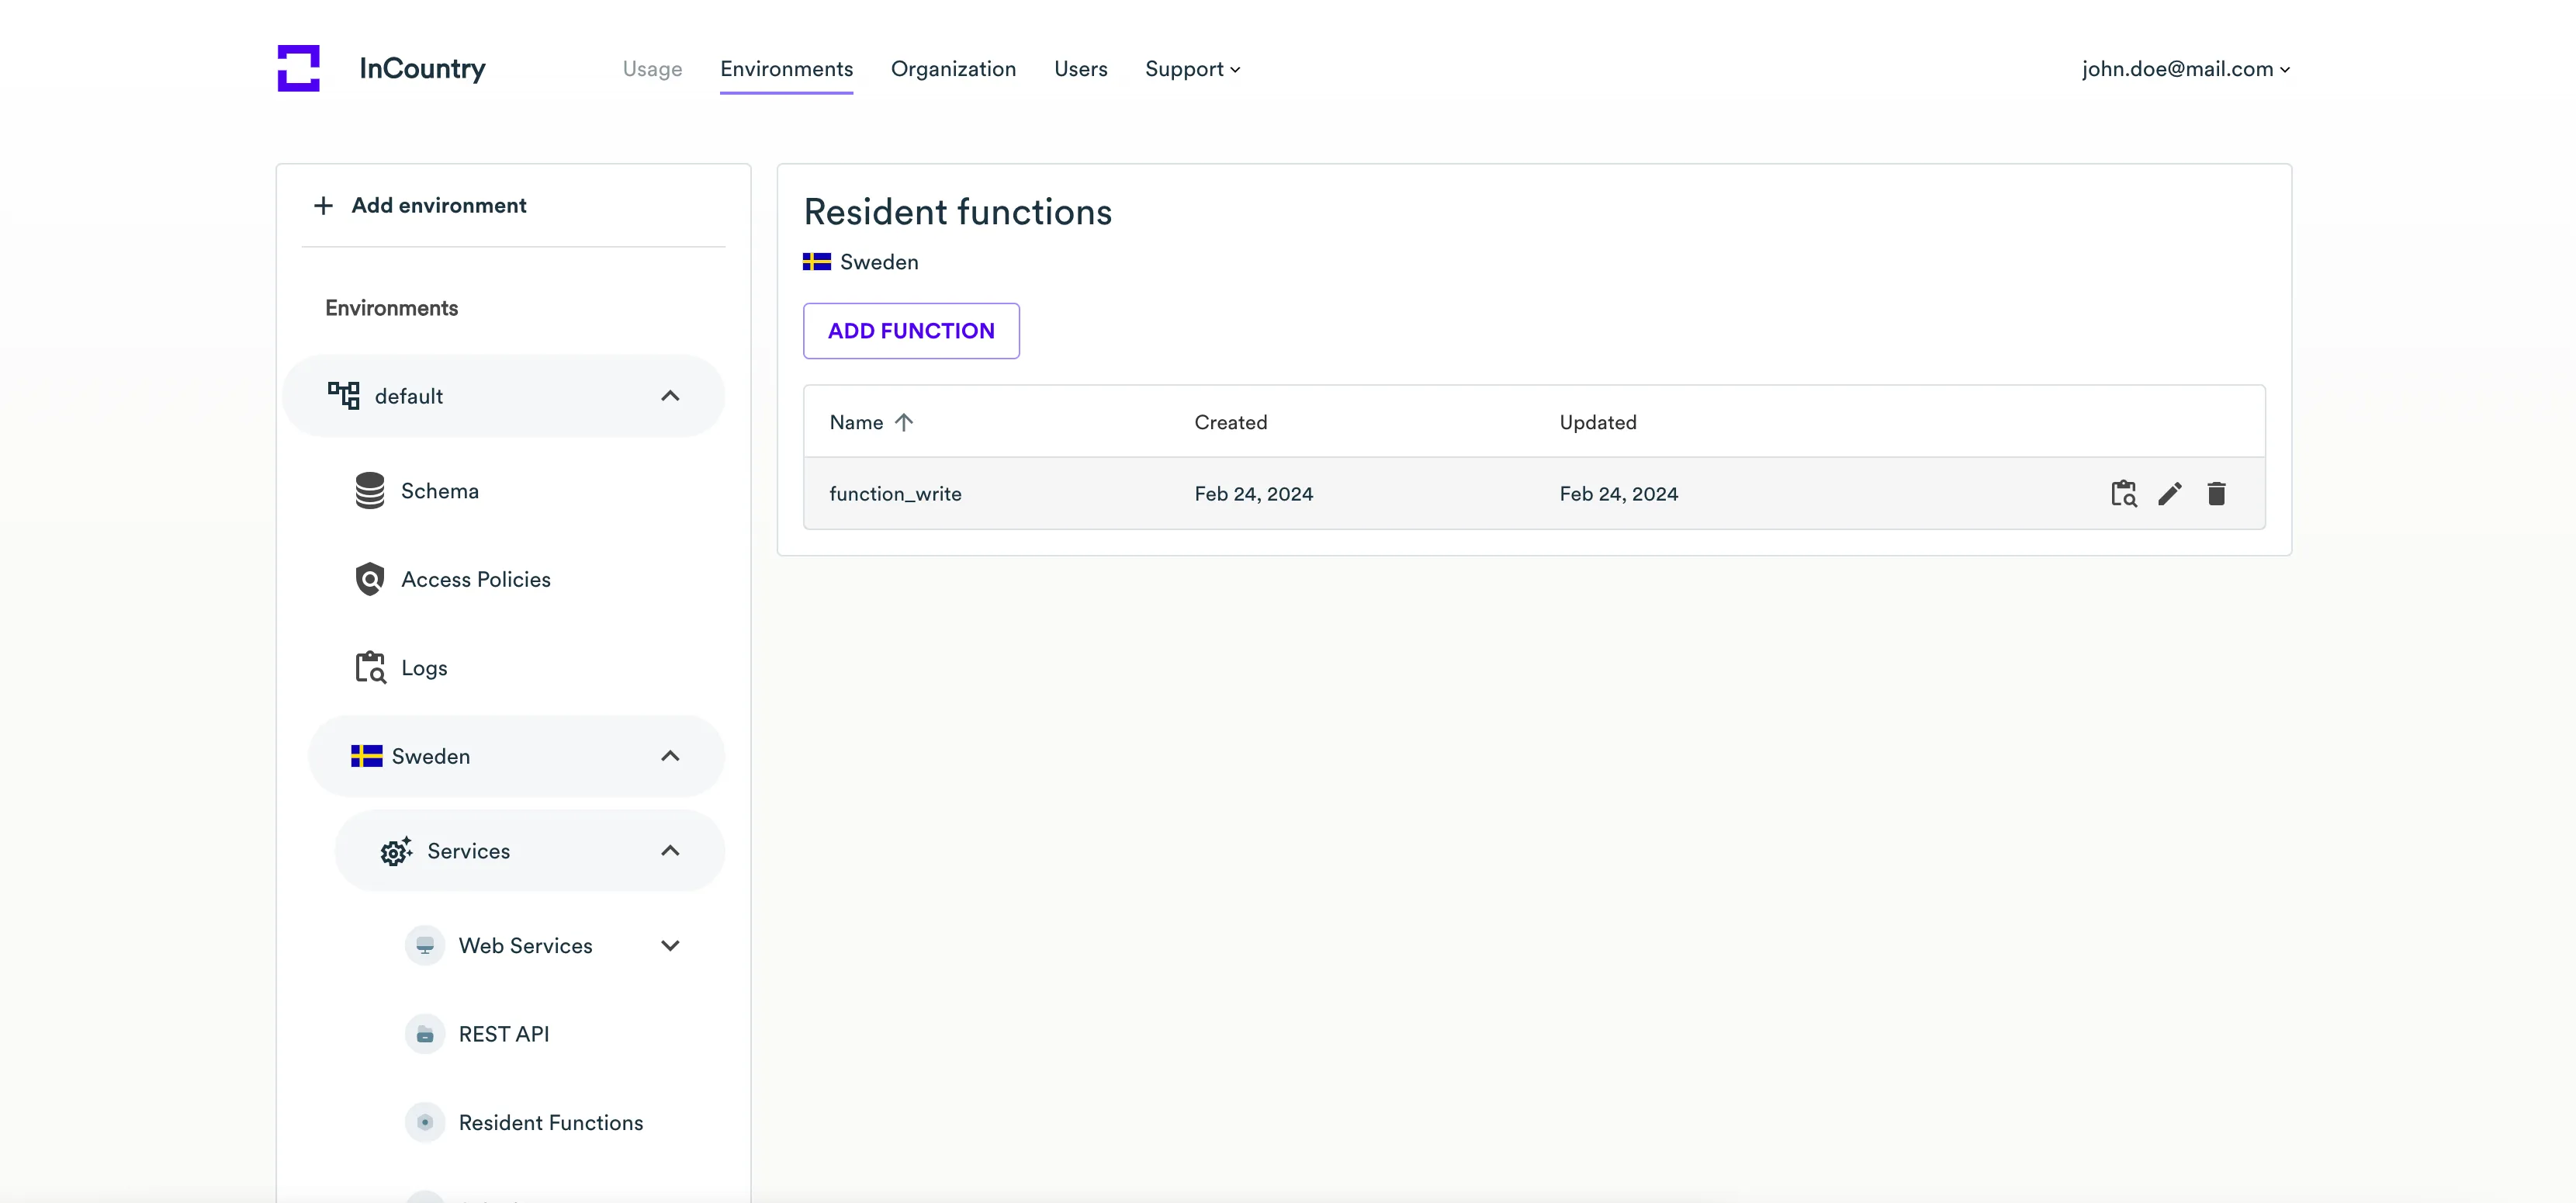Expand the Web Services submenu

tap(670, 945)
